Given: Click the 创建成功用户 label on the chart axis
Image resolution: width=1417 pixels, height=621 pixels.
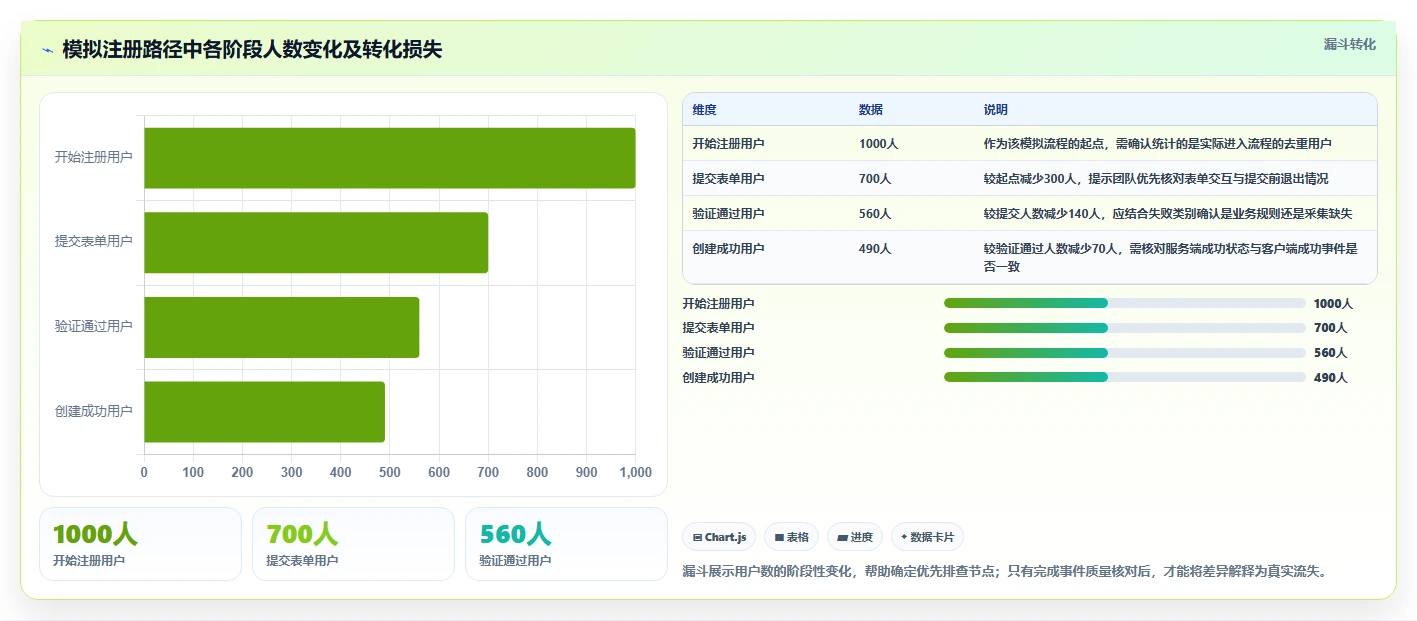Looking at the screenshot, I should pos(94,411).
